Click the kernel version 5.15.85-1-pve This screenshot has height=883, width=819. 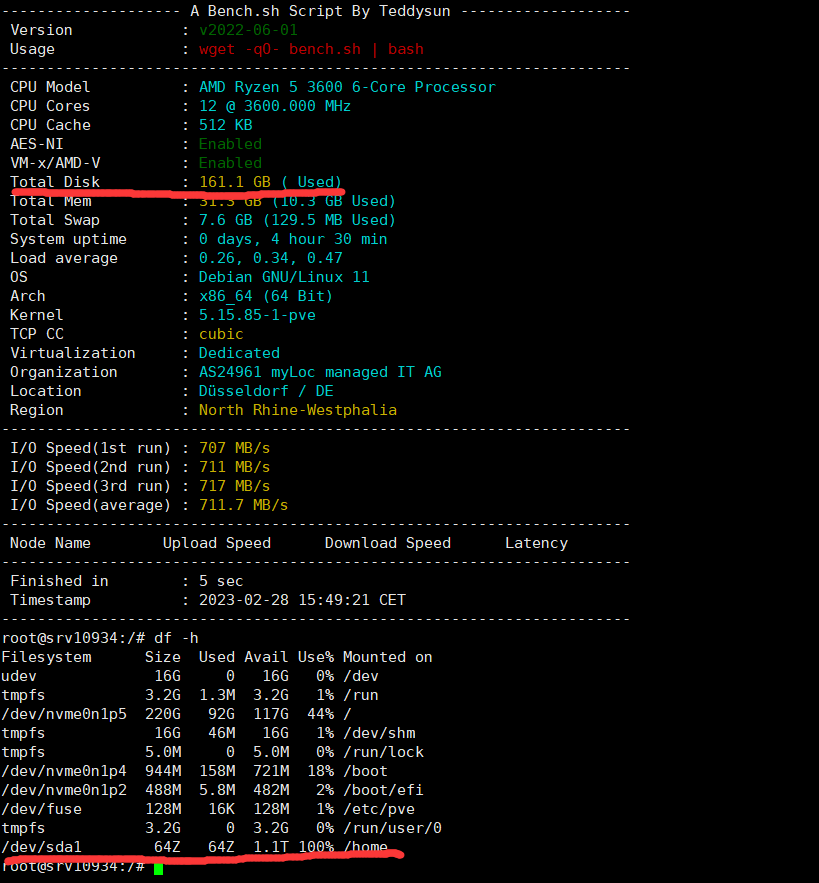coord(257,315)
